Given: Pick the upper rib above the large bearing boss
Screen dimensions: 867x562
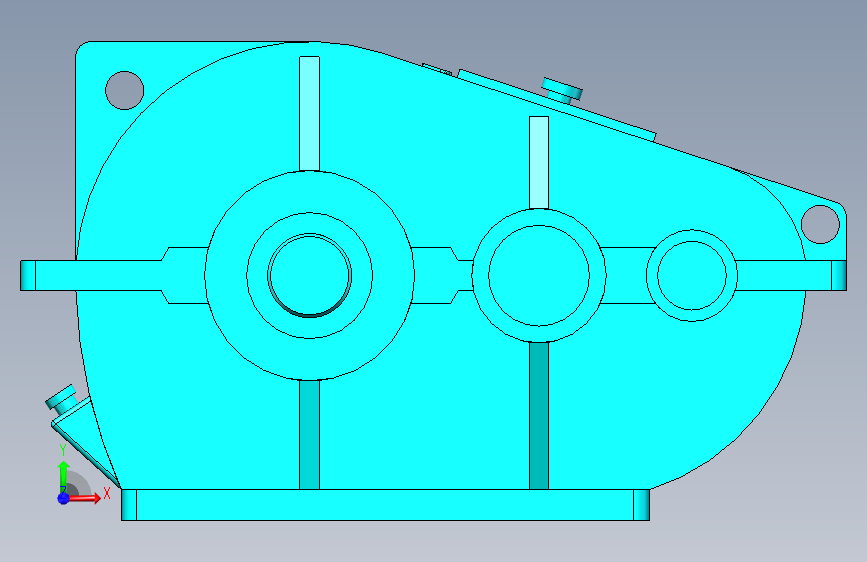Looking at the screenshot, I should pos(310,113).
